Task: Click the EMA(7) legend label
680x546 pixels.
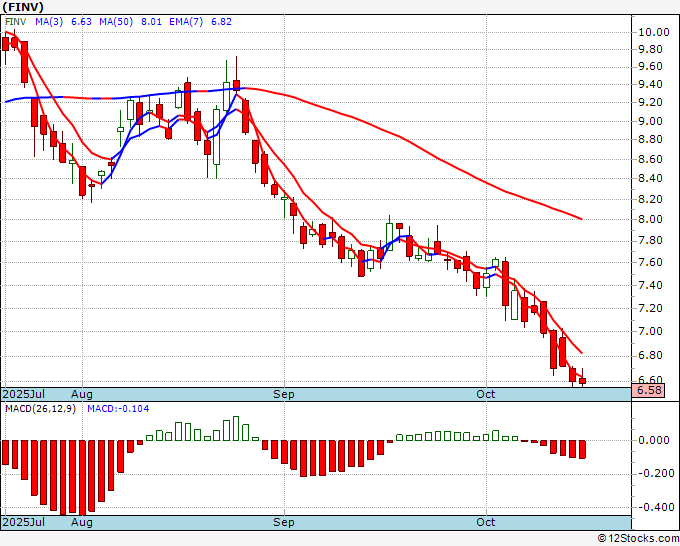Action: (x=186, y=22)
